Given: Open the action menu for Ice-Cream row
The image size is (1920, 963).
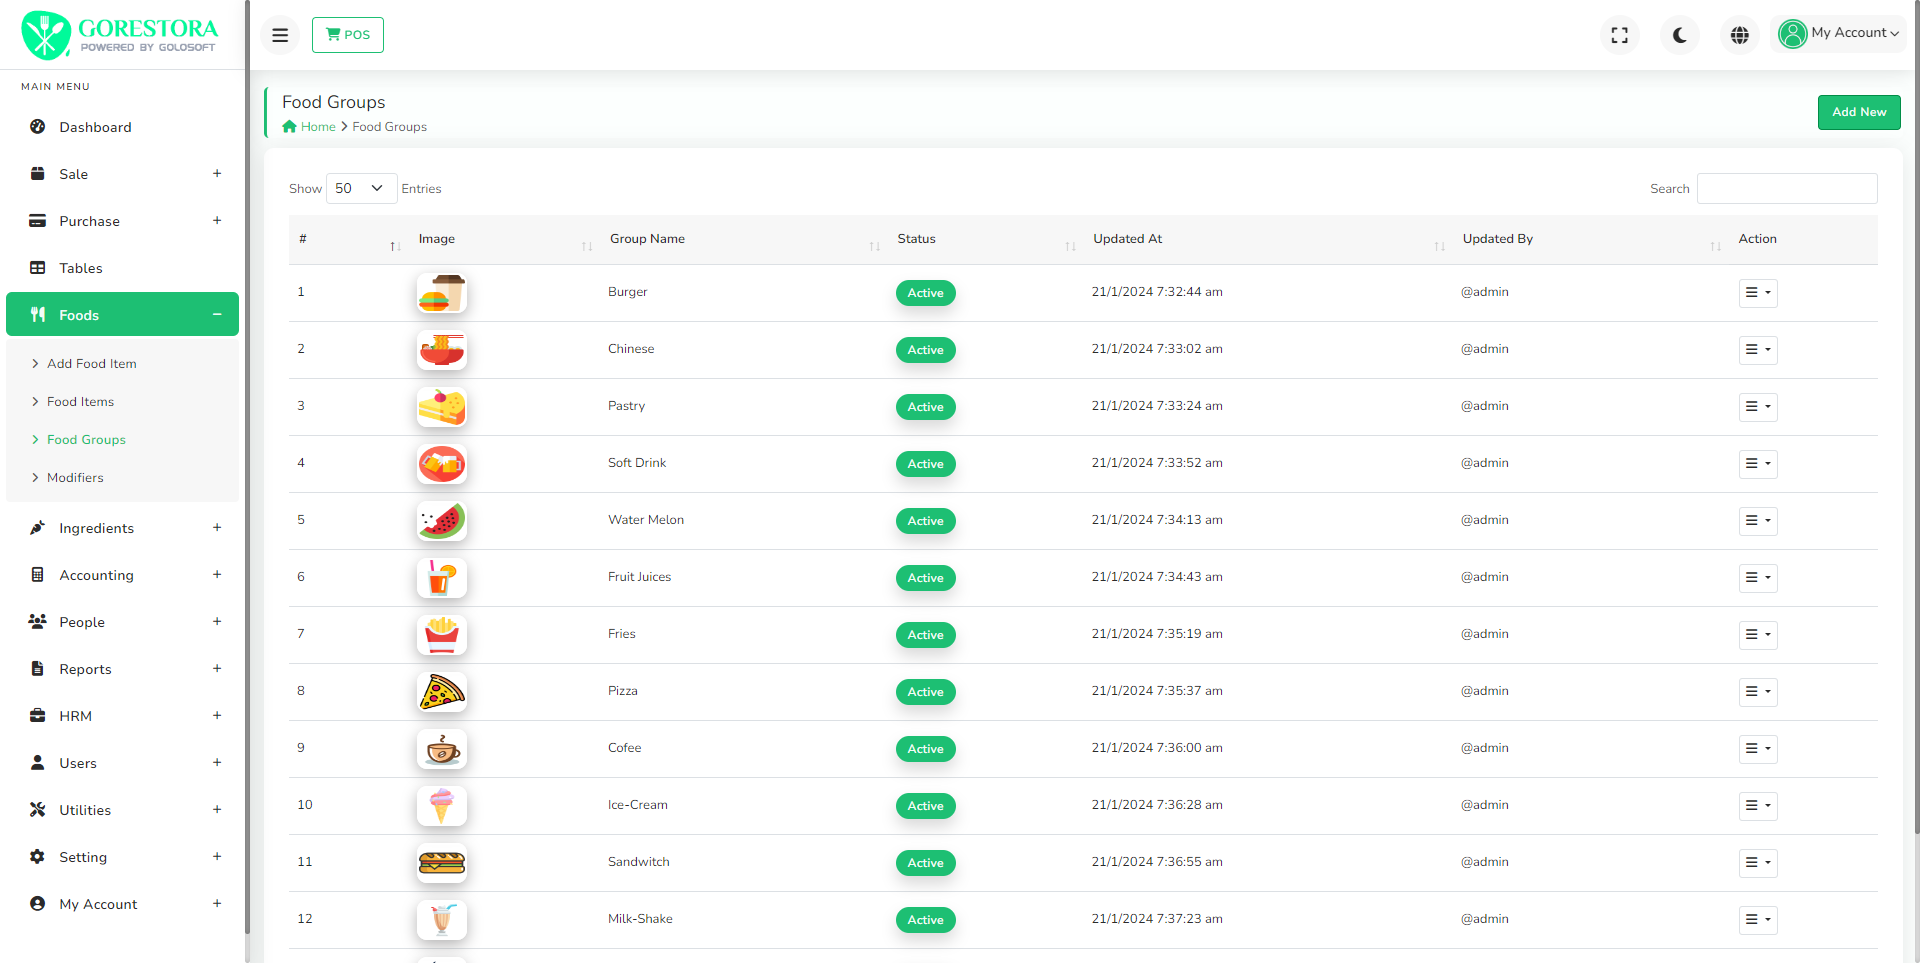Looking at the screenshot, I should (x=1758, y=806).
